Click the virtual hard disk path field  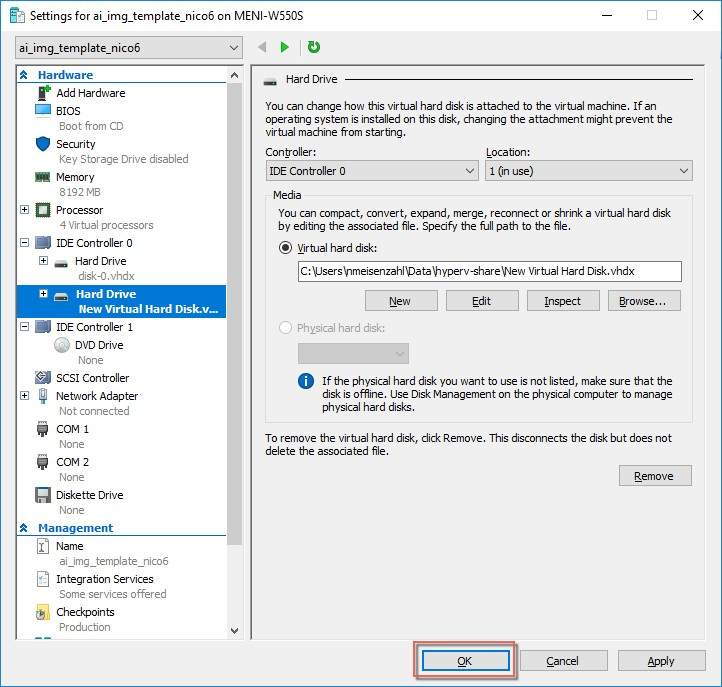coord(488,271)
